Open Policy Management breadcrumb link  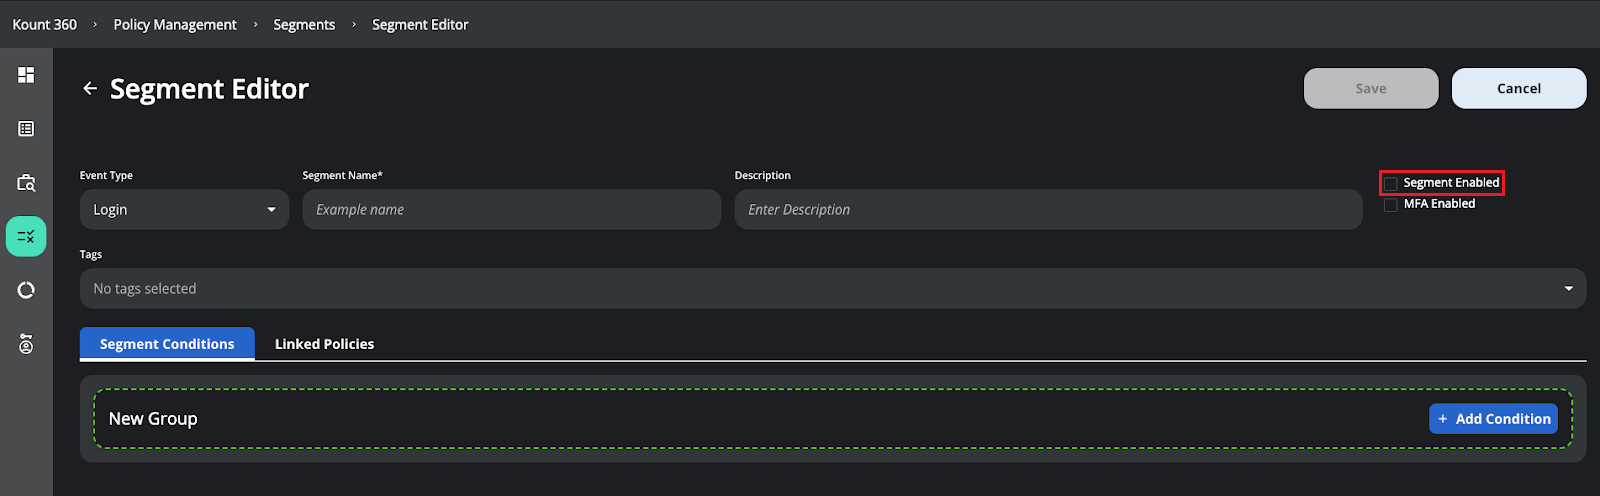[x=175, y=25]
